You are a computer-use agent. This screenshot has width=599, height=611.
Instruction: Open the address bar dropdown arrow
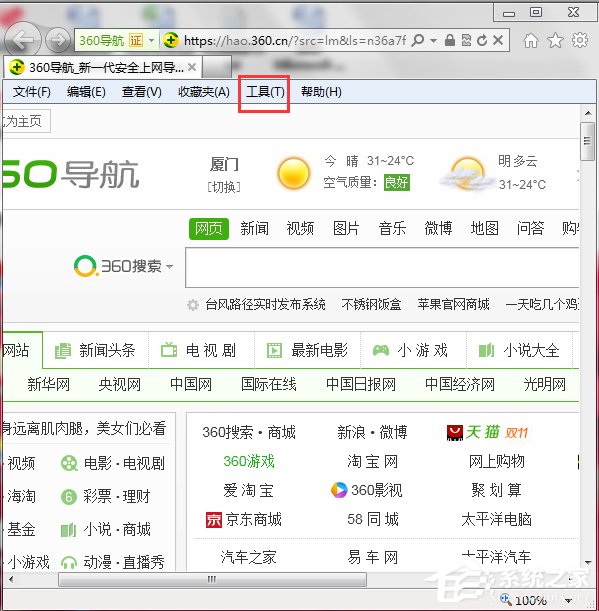433,40
